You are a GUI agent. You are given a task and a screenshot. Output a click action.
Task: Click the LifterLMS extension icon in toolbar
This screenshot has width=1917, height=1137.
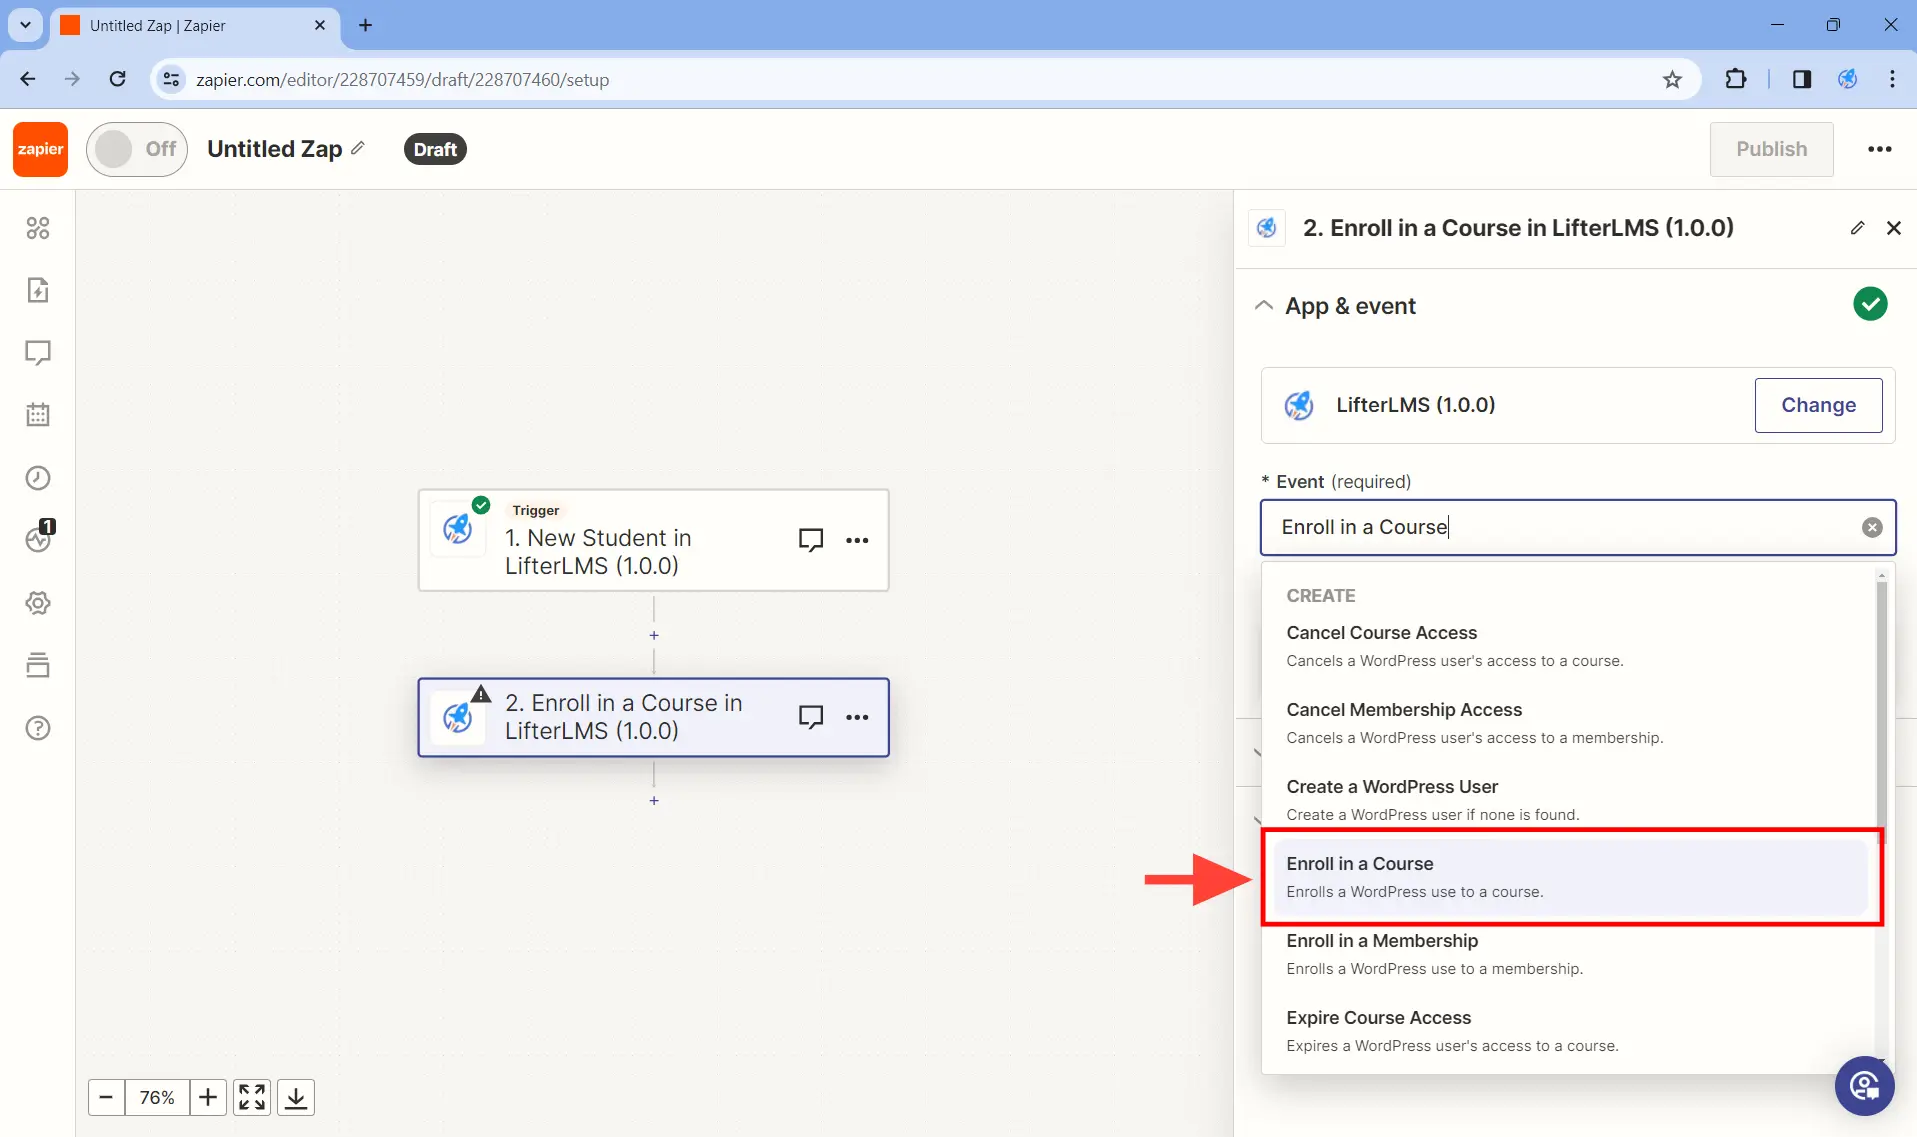pos(1847,79)
